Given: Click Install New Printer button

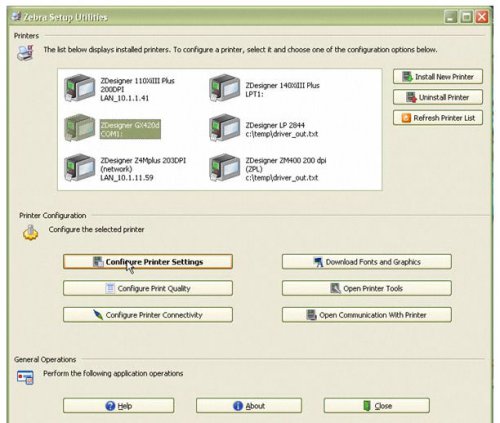Looking at the screenshot, I should pos(438,77).
